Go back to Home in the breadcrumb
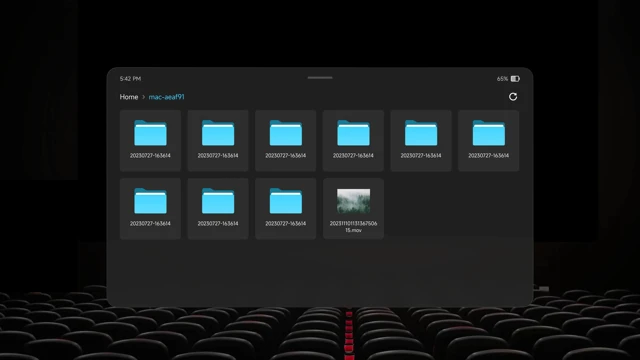 (x=129, y=97)
